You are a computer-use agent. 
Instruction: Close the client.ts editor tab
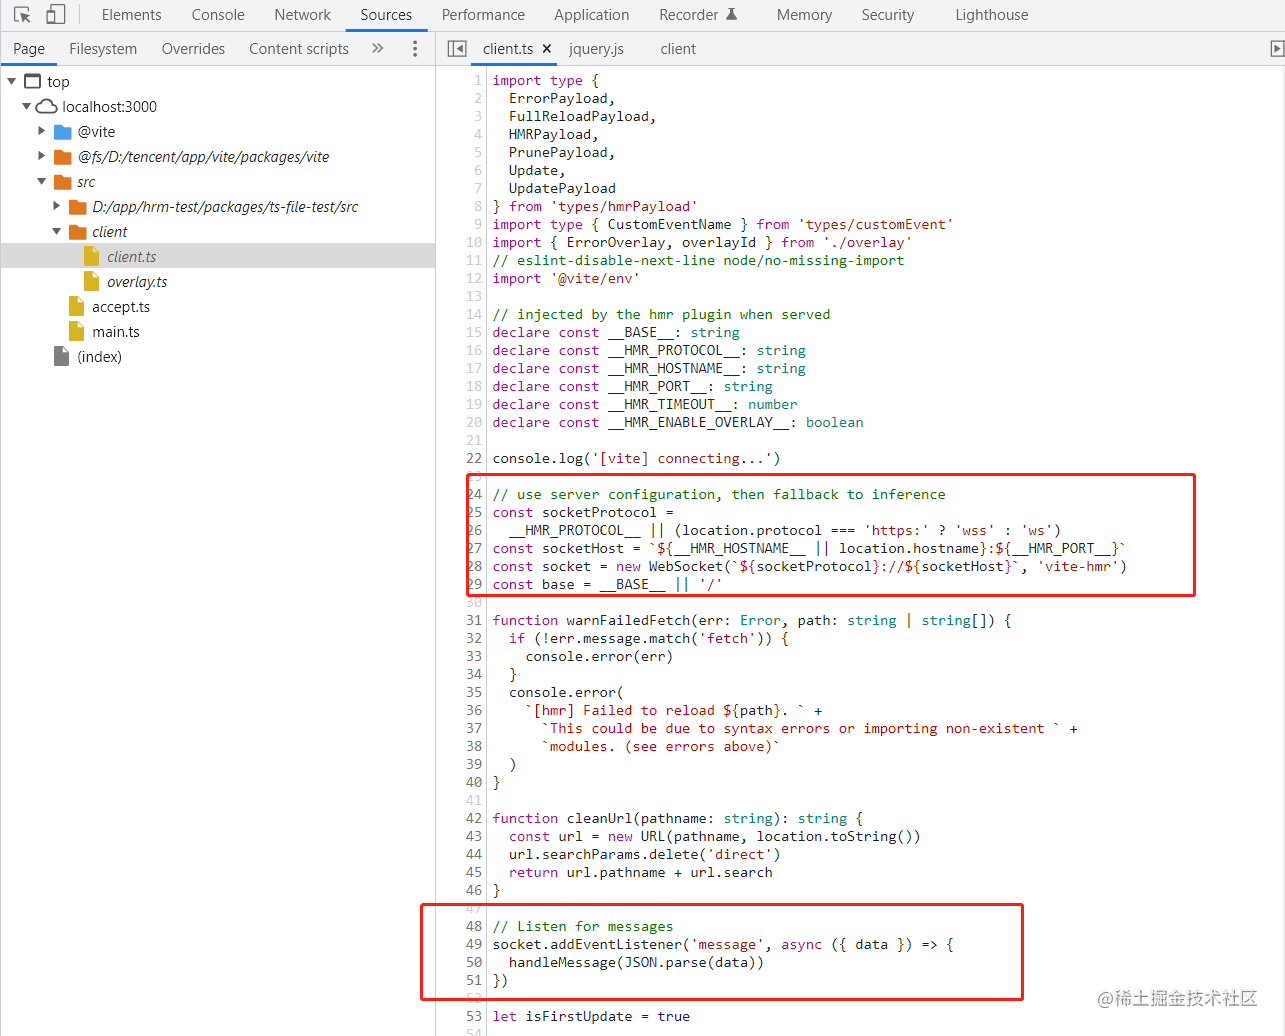click(547, 49)
